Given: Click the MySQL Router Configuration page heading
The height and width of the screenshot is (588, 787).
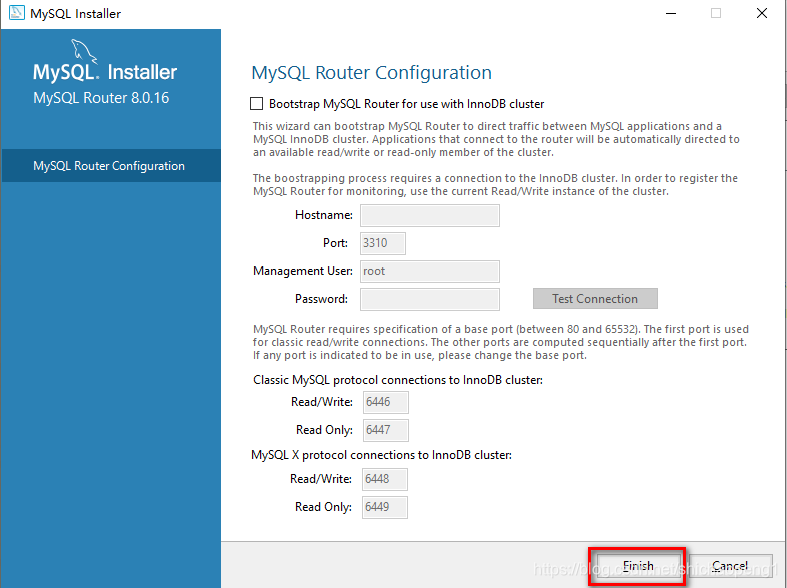Looking at the screenshot, I should click(x=371, y=73).
